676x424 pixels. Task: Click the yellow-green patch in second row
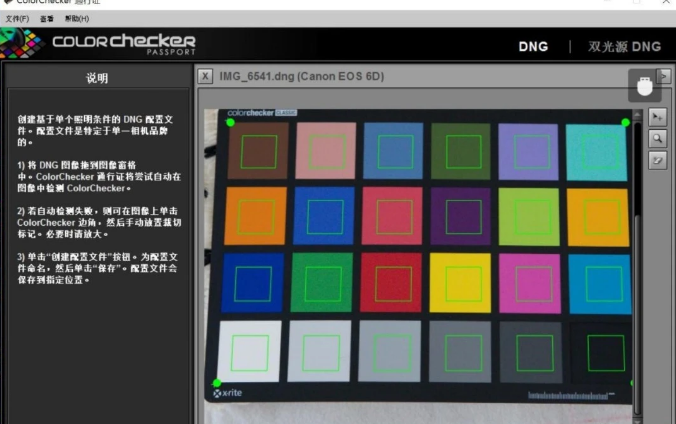529,217
